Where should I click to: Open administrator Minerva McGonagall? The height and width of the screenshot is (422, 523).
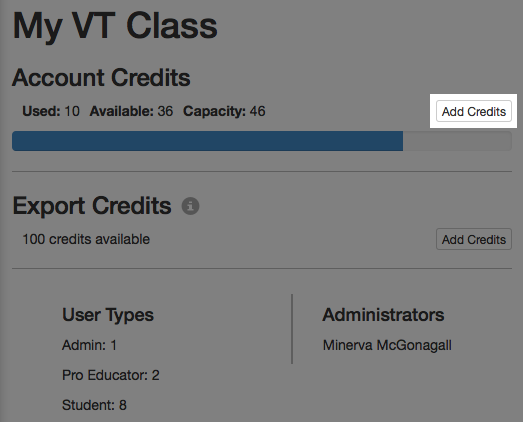click(x=387, y=345)
